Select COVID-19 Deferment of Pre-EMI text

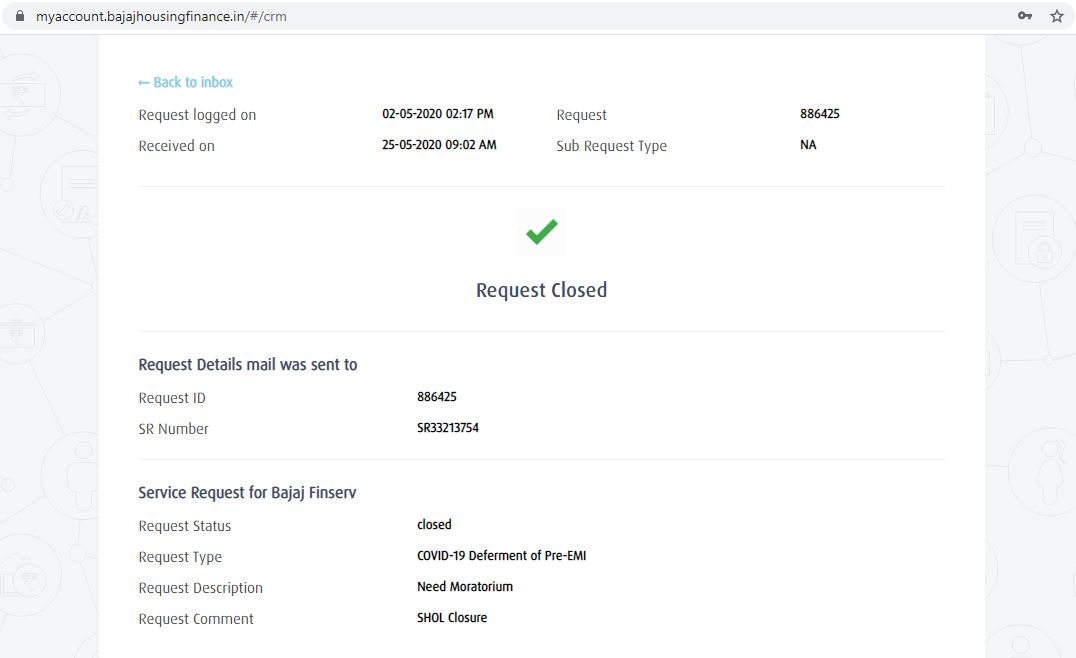[501, 556]
